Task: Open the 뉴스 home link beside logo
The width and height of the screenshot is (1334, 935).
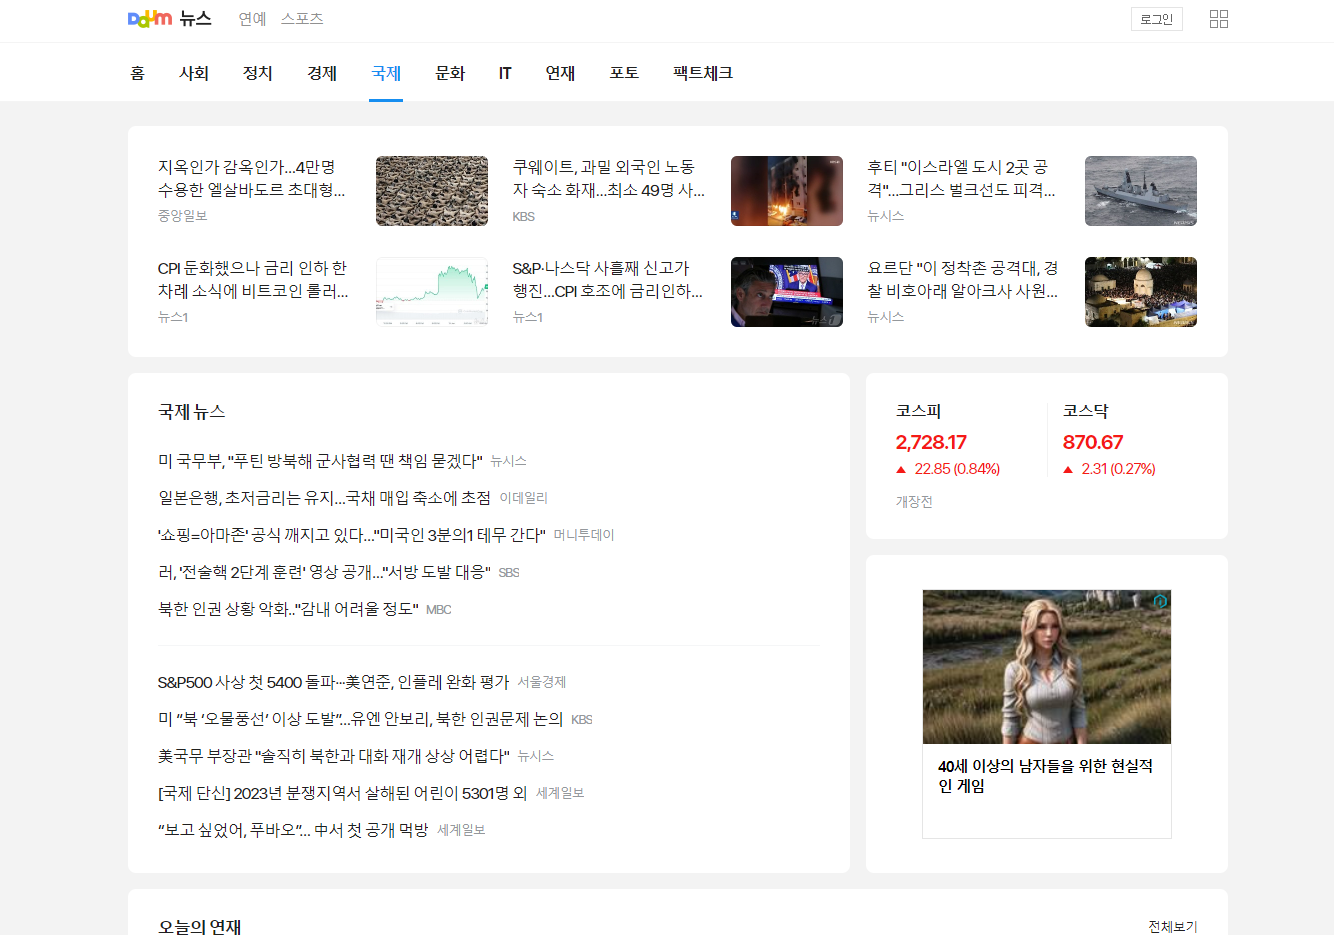Action: point(196,19)
